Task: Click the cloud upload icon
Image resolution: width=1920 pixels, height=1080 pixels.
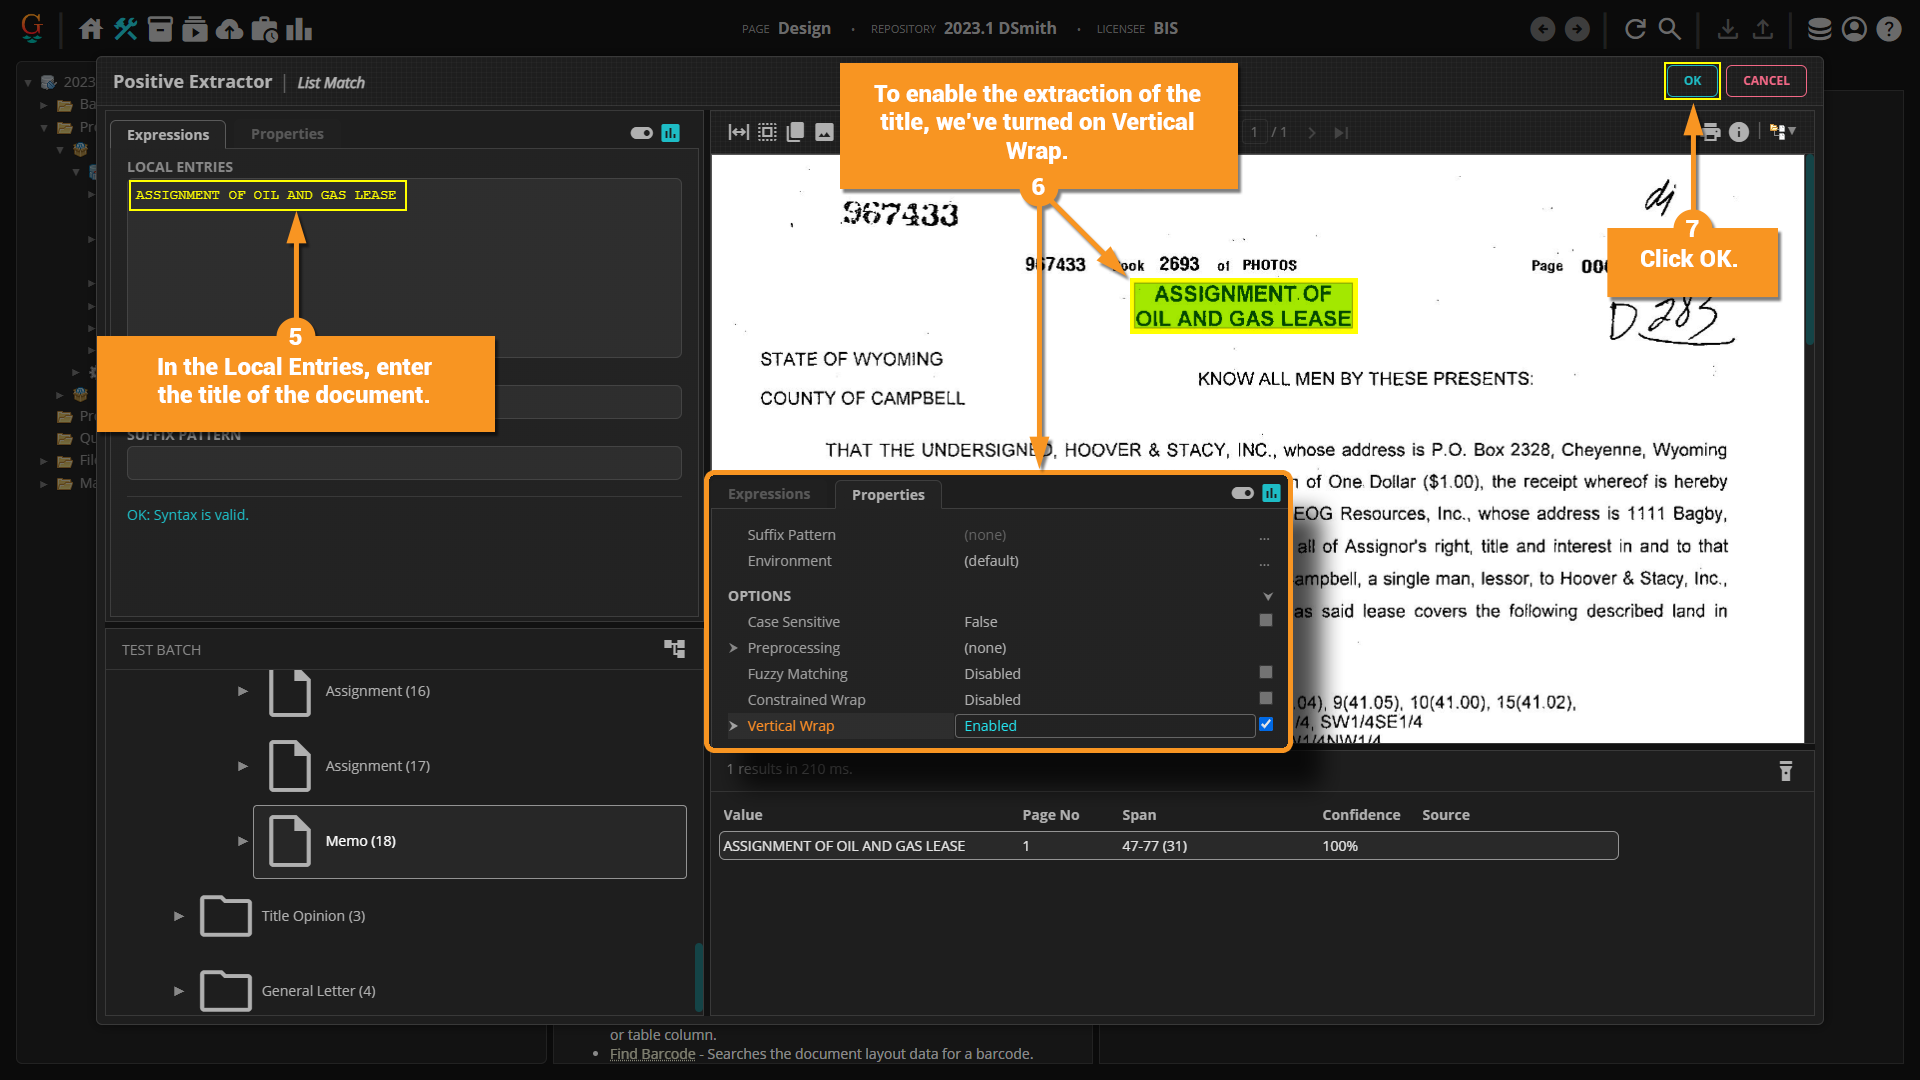Action: point(229,29)
